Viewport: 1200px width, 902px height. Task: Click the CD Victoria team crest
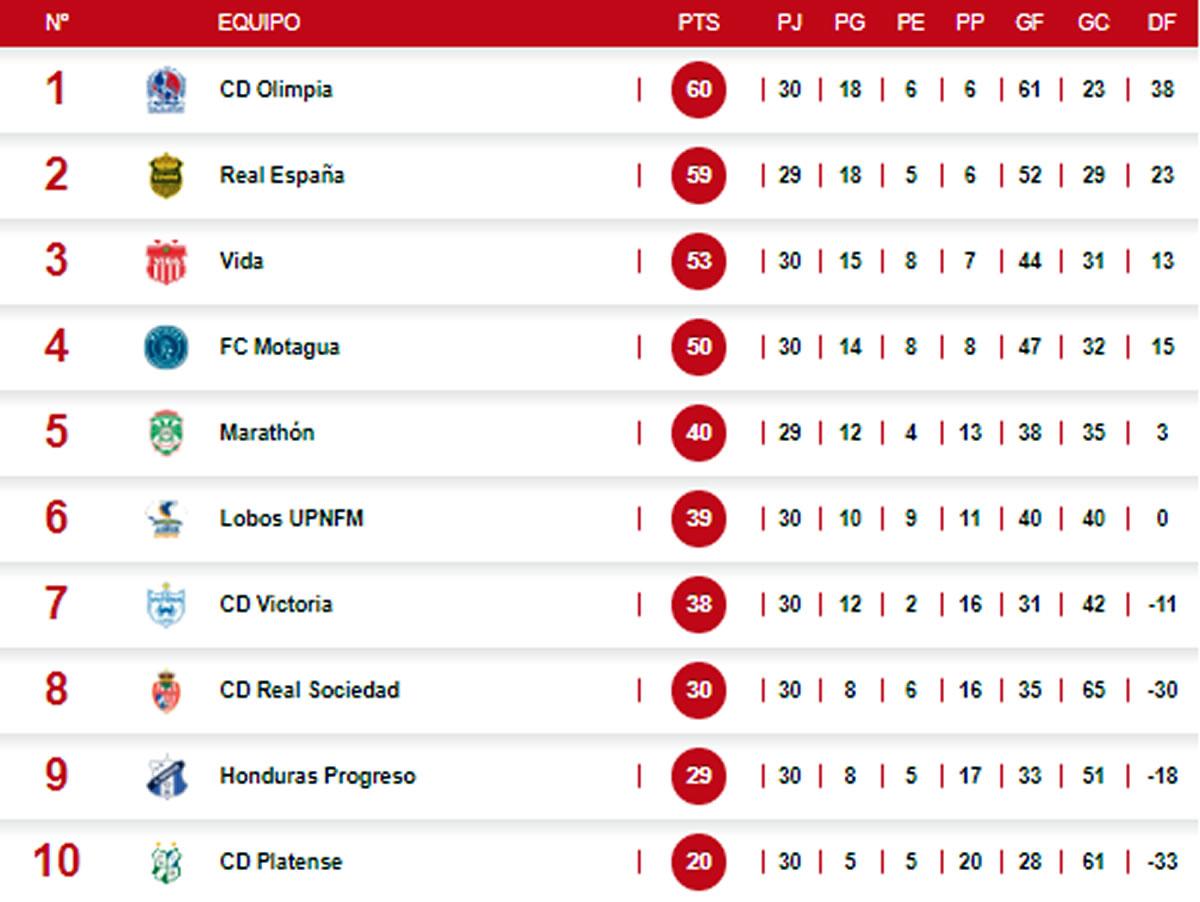tap(166, 605)
